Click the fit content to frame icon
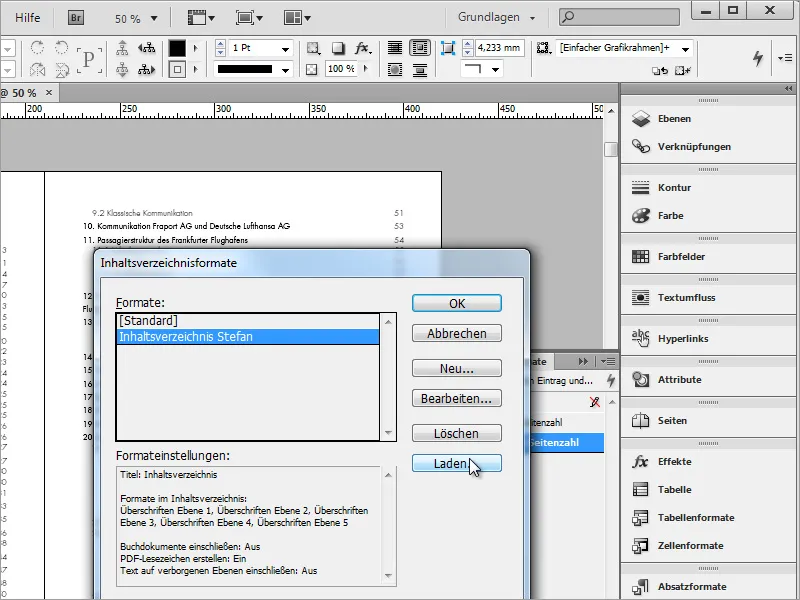Image resolution: width=800 pixels, height=600 pixels. (447, 48)
